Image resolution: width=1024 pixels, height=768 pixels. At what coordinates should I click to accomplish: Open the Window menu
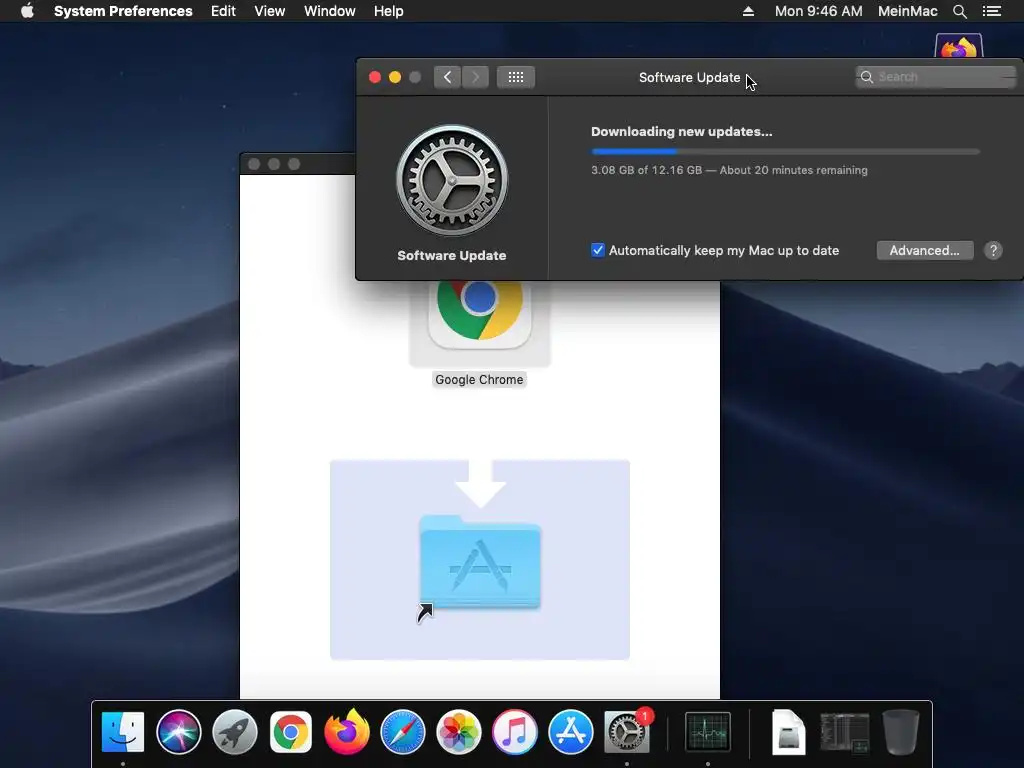pyautogui.click(x=330, y=11)
